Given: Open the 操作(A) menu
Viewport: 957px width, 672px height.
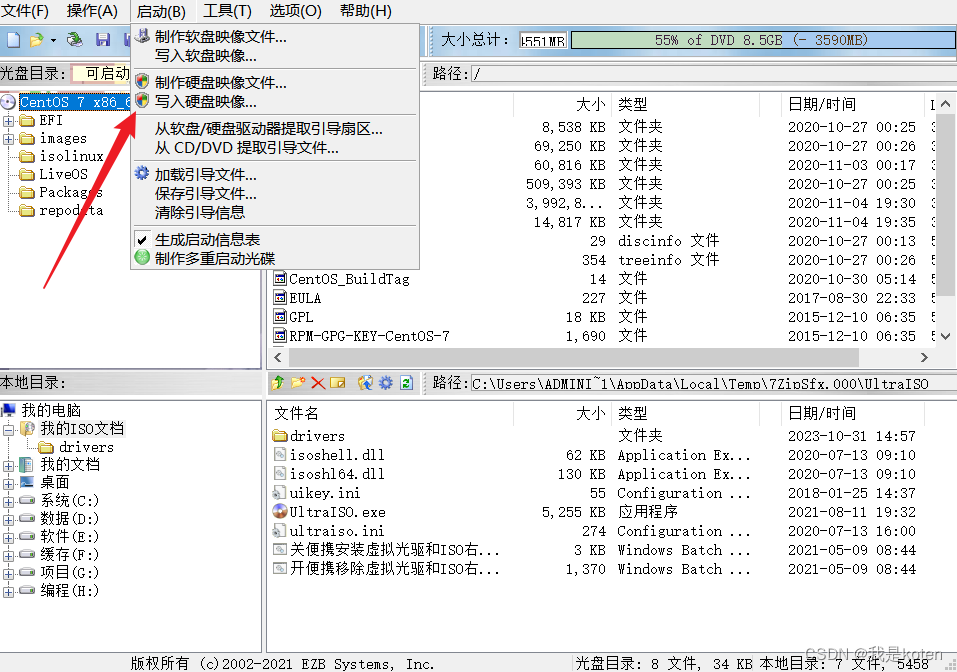Looking at the screenshot, I should pos(92,11).
